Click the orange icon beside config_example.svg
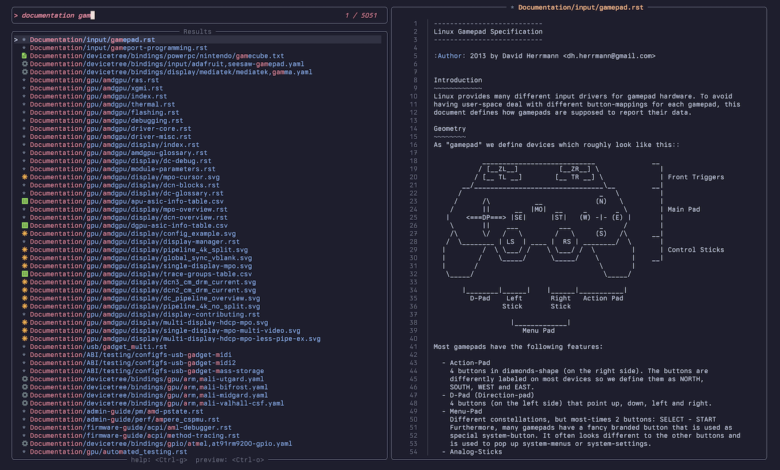 pos(24,233)
